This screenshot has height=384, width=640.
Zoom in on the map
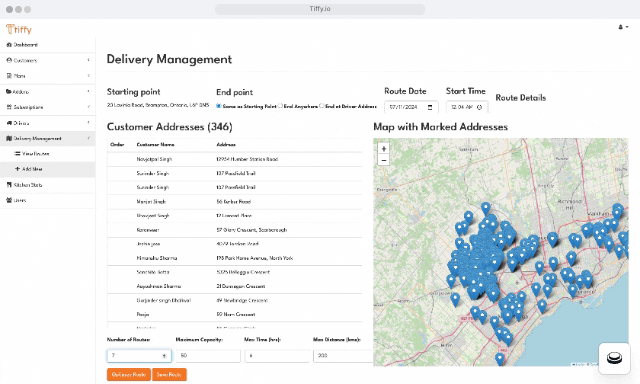[x=383, y=149]
